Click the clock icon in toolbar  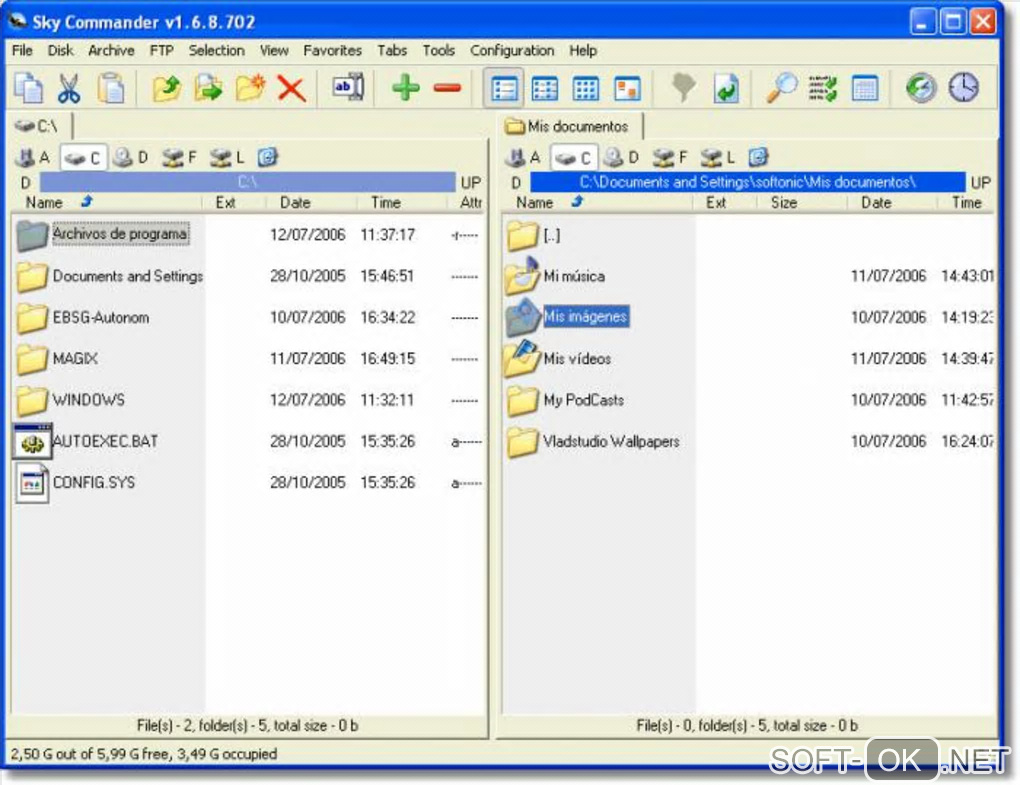pyautogui.click(x=963, y=88)
